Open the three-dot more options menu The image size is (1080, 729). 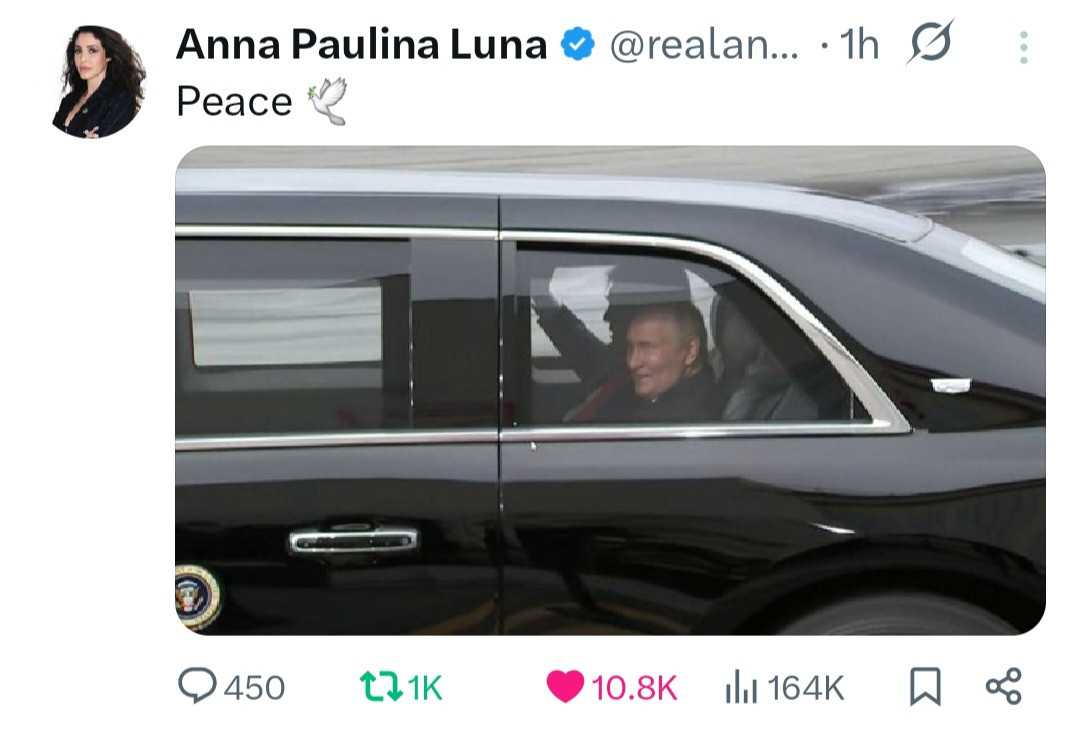[x=1024, y=48]
